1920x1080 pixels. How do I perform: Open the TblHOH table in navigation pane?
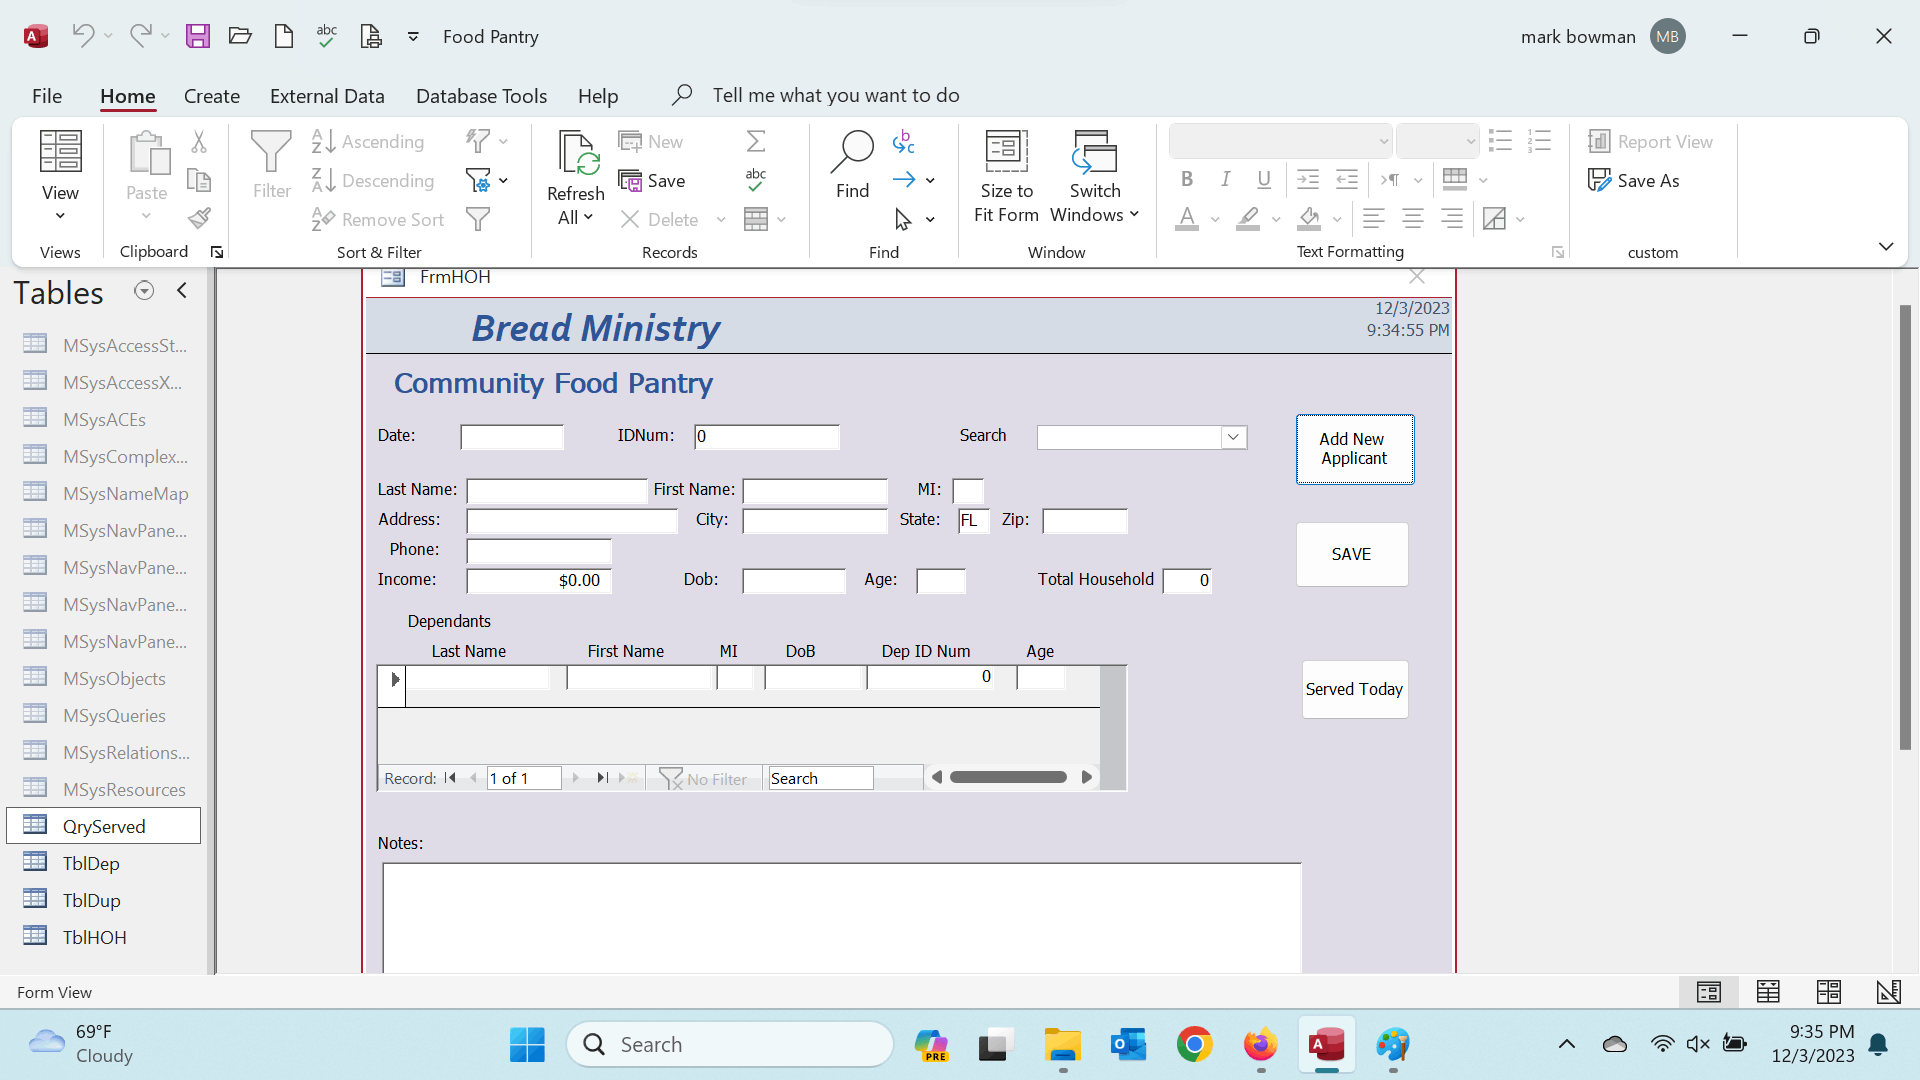click(94, 937)
